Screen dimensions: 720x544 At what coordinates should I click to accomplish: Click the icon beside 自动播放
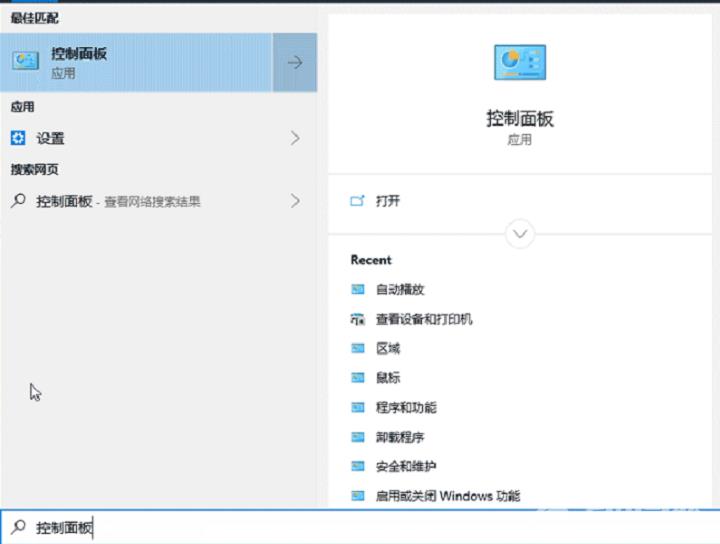point(358,289)
